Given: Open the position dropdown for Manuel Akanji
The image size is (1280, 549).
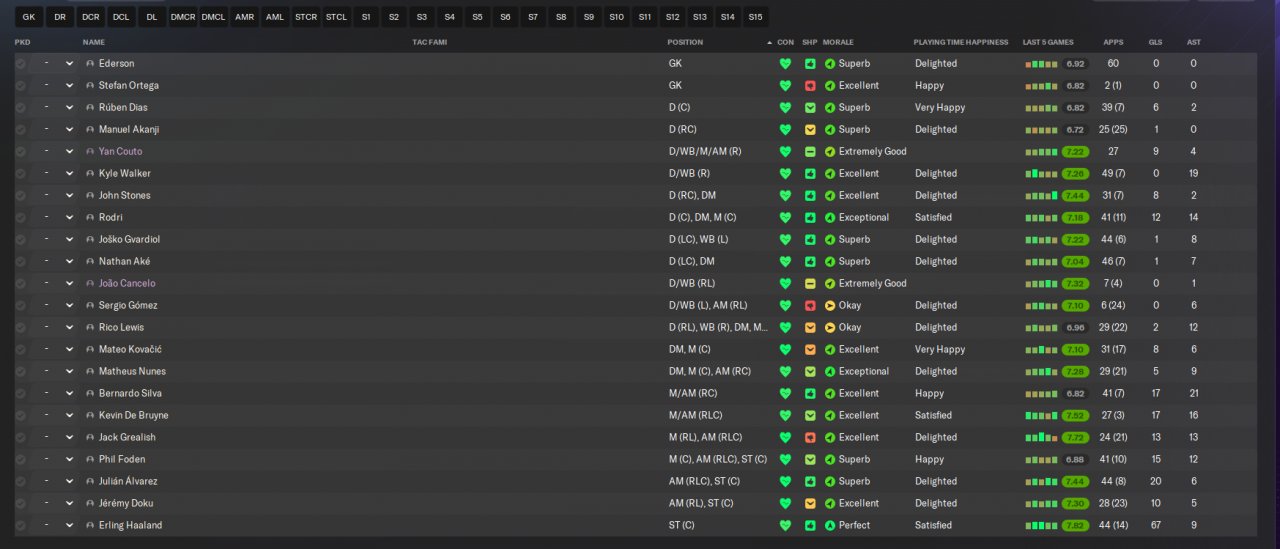Looking at the screenshot, I should click(55, 129).
